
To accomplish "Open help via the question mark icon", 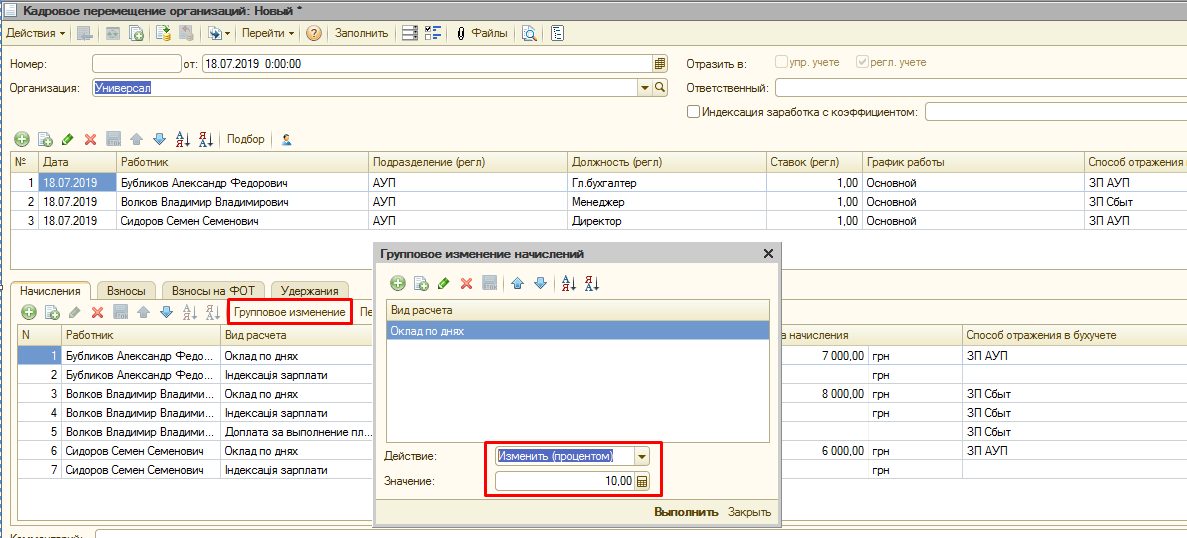I will (314, 33).
